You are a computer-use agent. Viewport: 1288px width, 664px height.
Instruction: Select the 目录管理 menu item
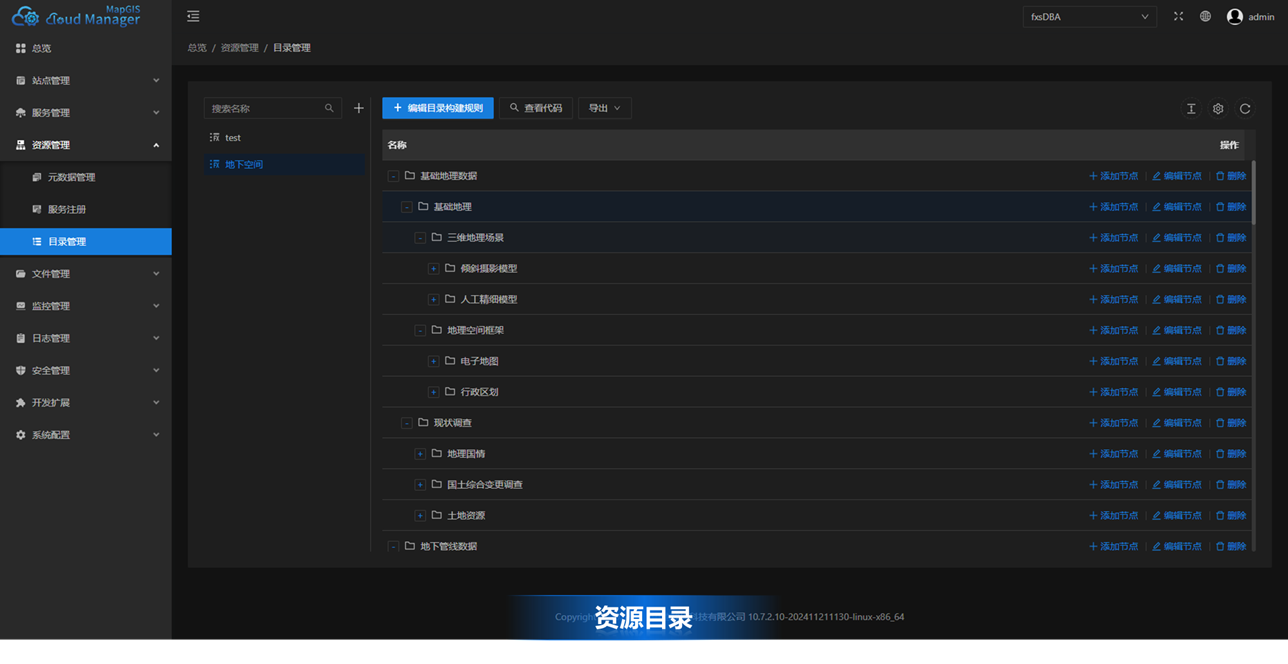click(85, 241)
